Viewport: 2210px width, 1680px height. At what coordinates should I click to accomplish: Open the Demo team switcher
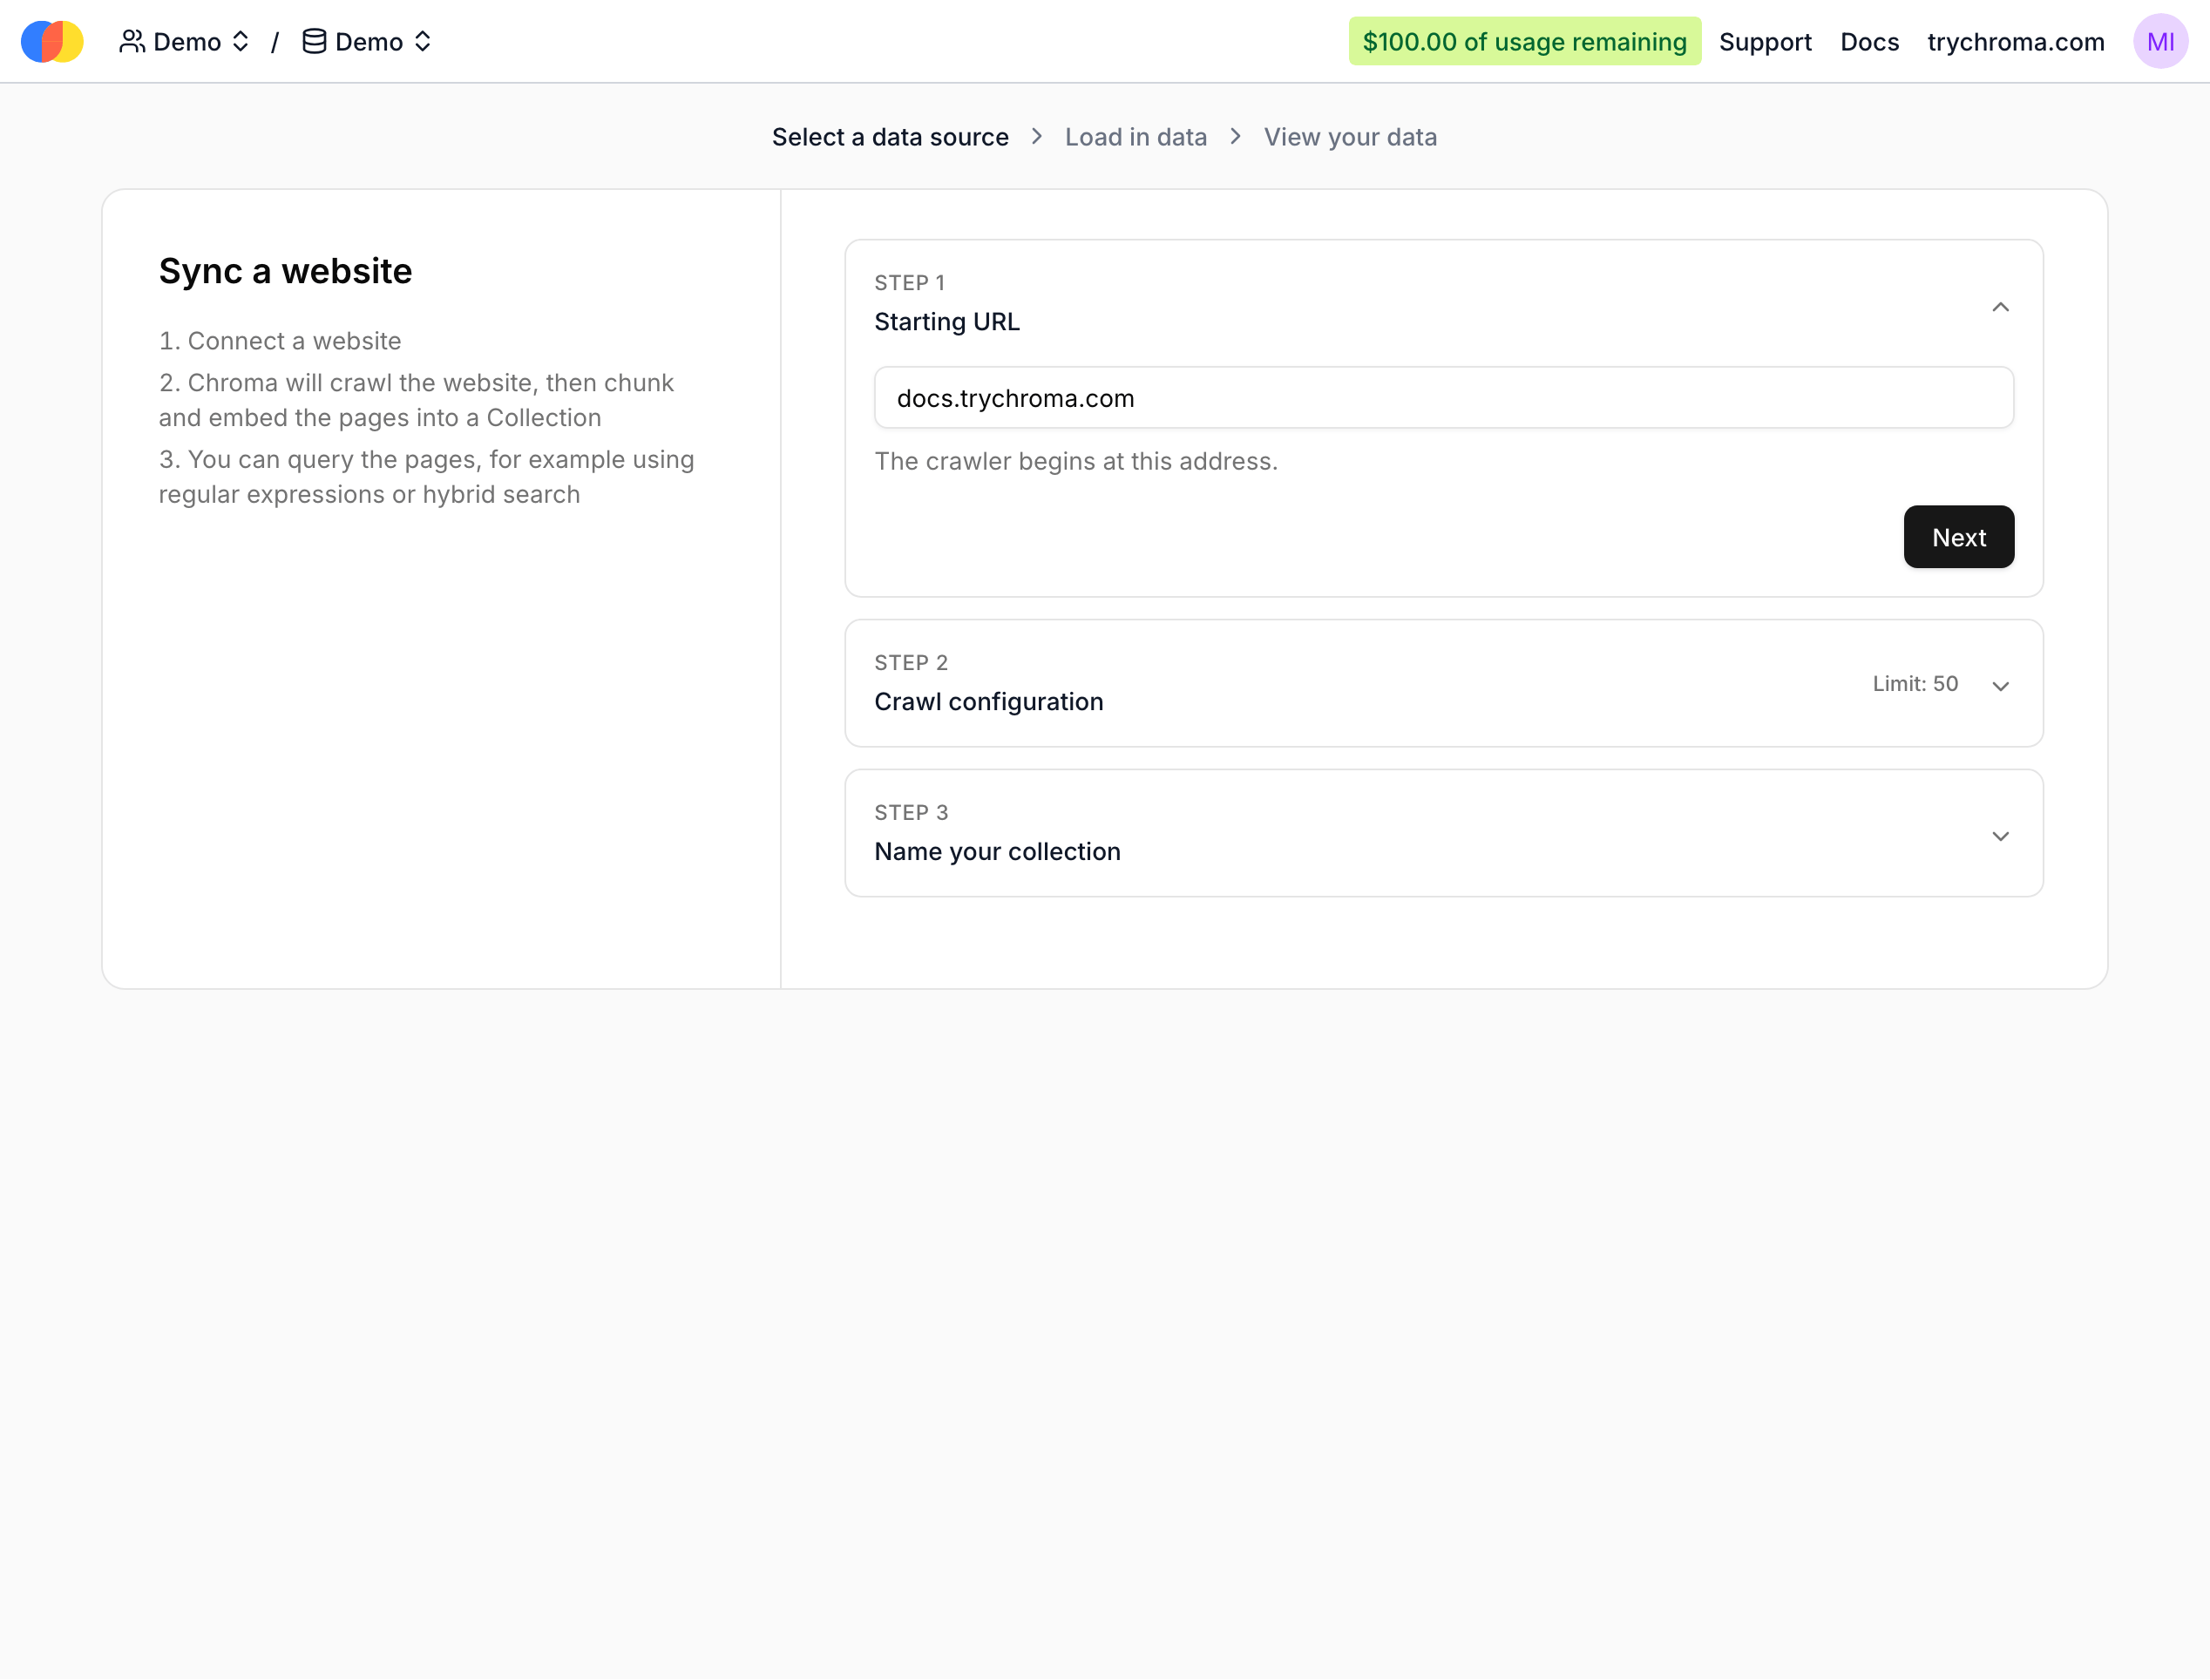pos(185,42)
